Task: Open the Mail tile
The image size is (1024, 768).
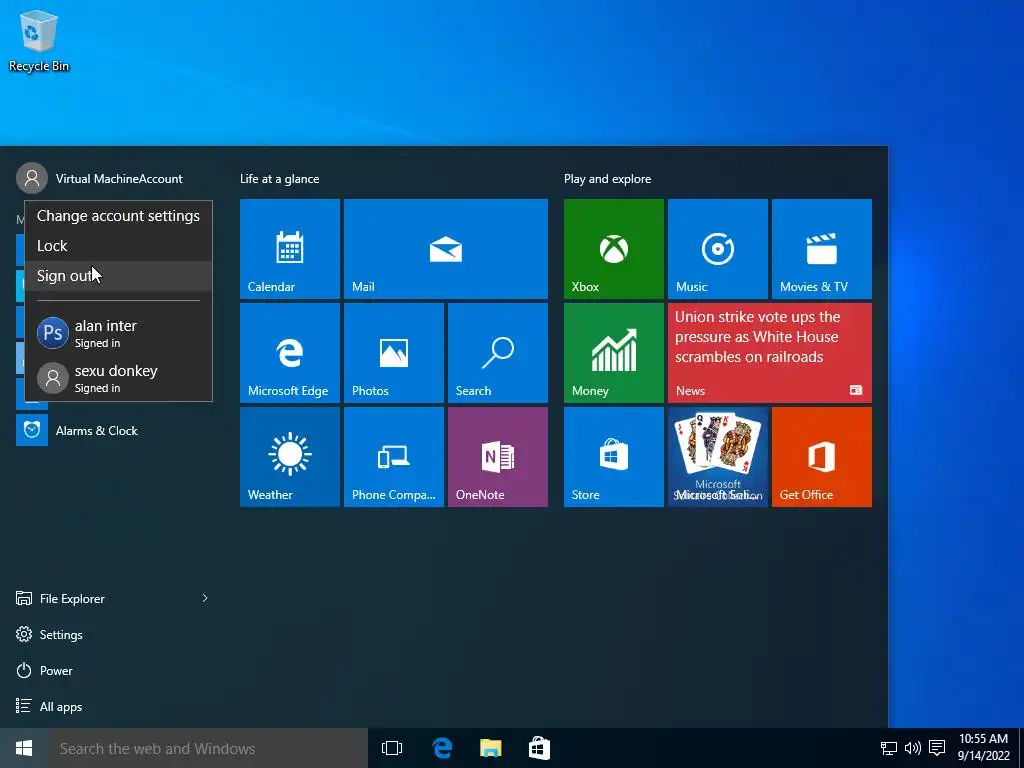Action: [x=445, y=249]
